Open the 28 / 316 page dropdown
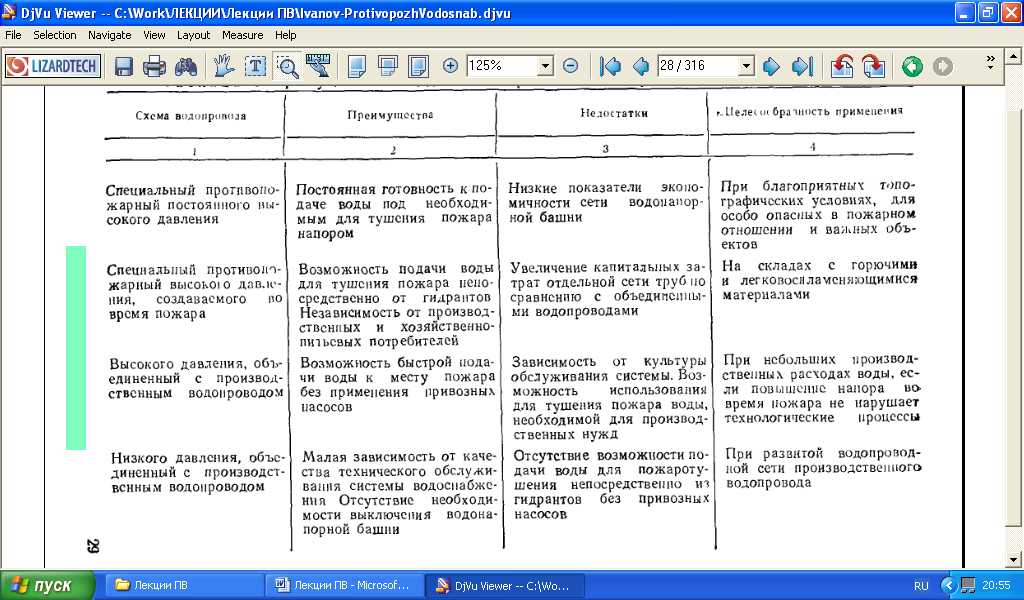 [x=746, y=66]
